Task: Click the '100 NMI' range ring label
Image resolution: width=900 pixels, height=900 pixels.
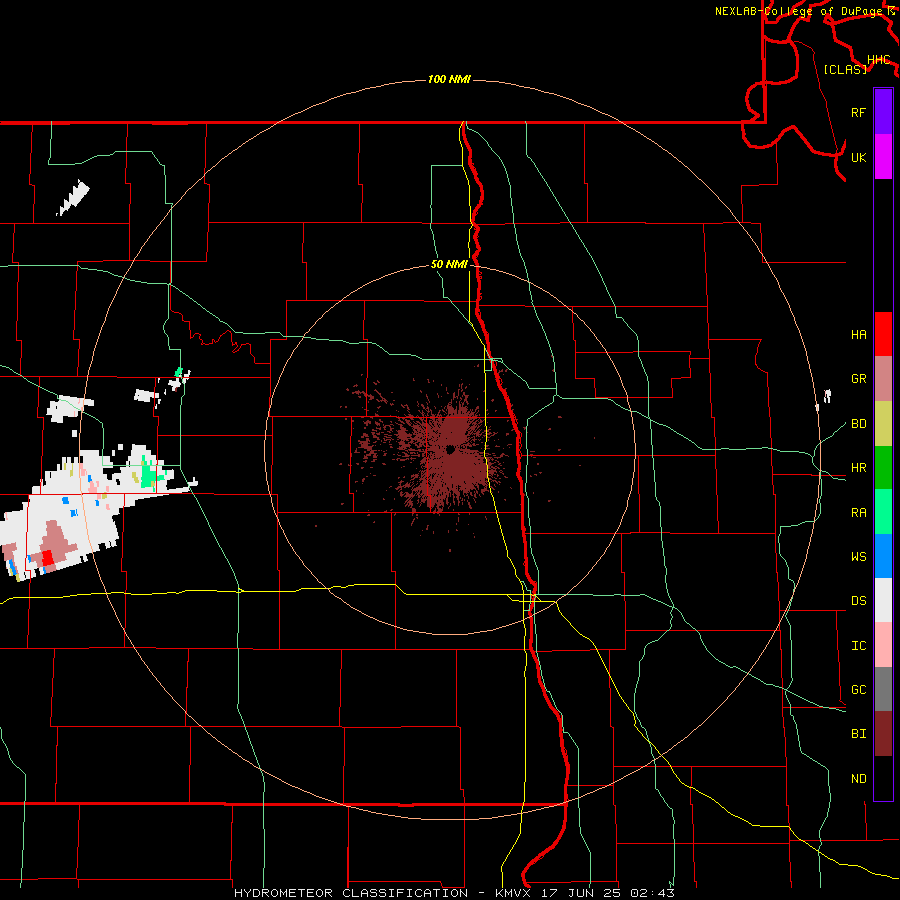Action: 449,79
